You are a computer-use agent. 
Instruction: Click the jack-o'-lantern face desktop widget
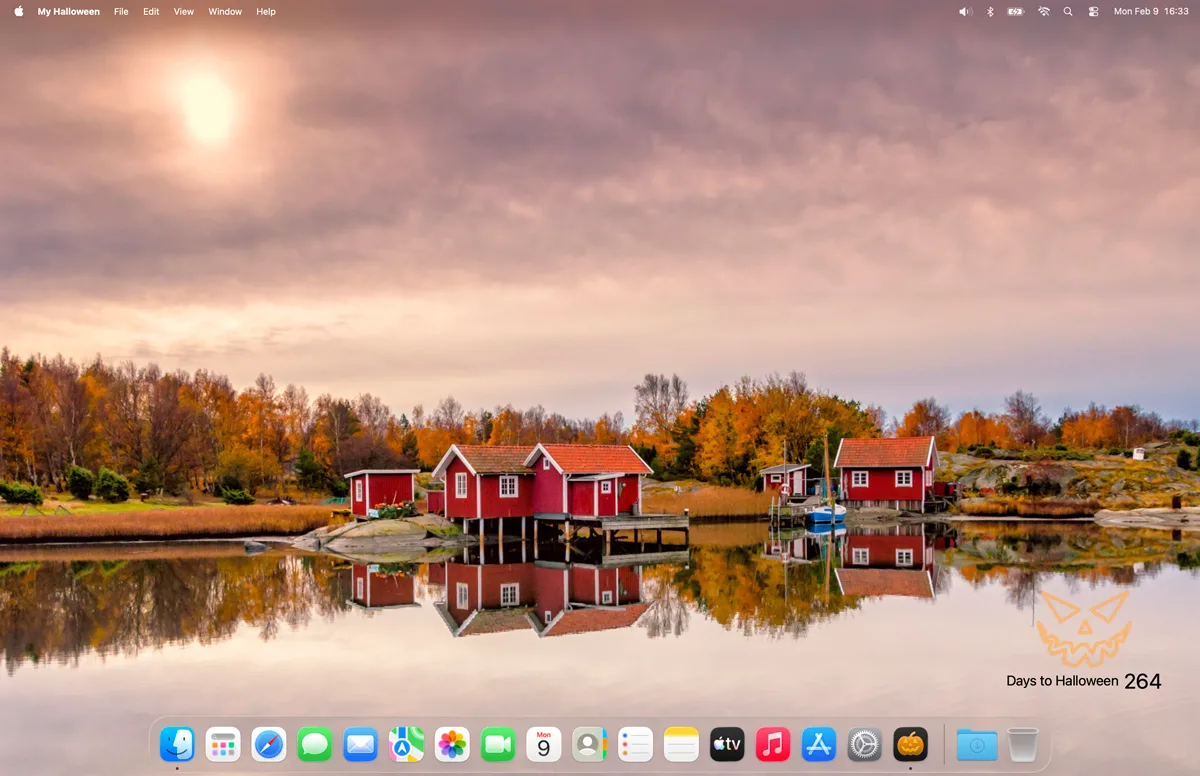point(1084,628)
